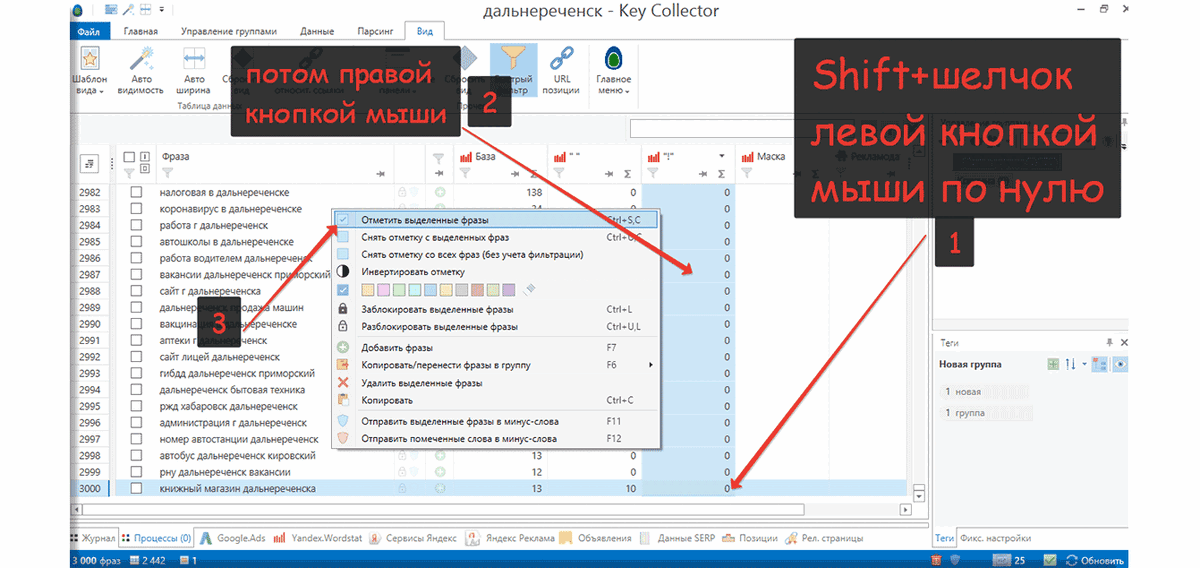Click the Google.Ads logo icon
Viewport: 1200px width, 568px height.
tap(205, 538)
